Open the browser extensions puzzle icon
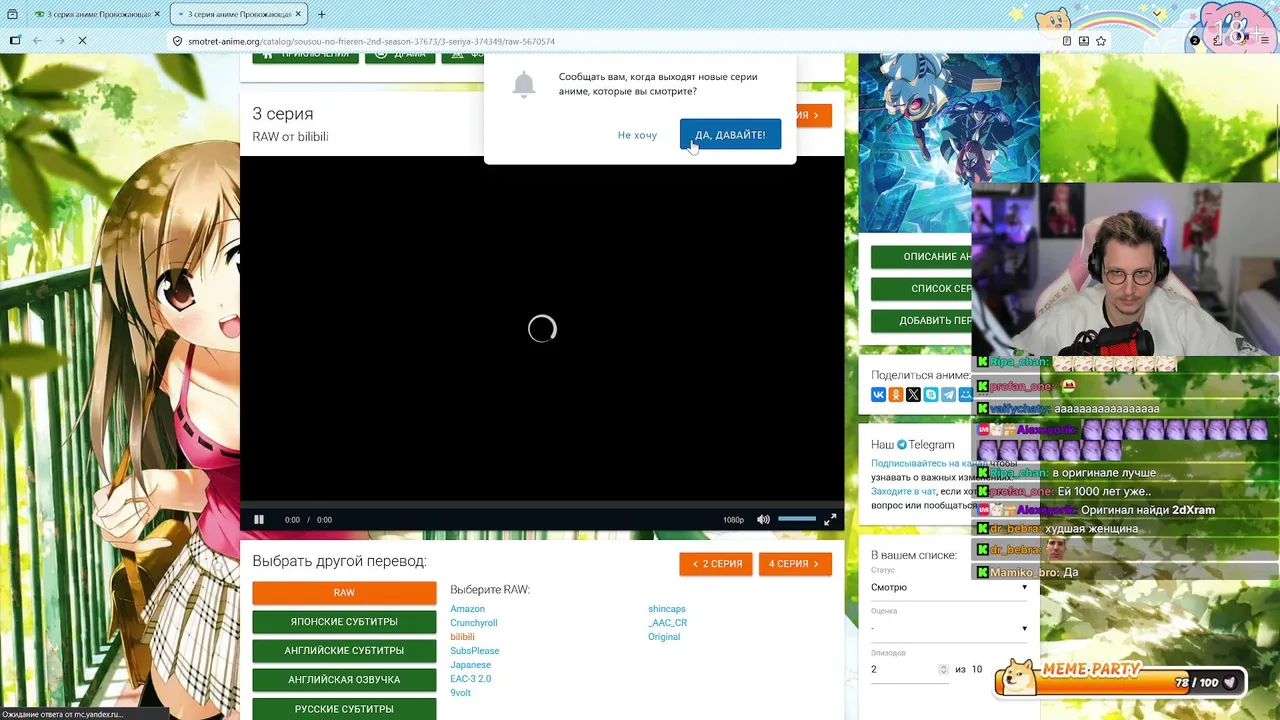The width and height of the screenshot is (1280, 720). tap(1218, 41)
